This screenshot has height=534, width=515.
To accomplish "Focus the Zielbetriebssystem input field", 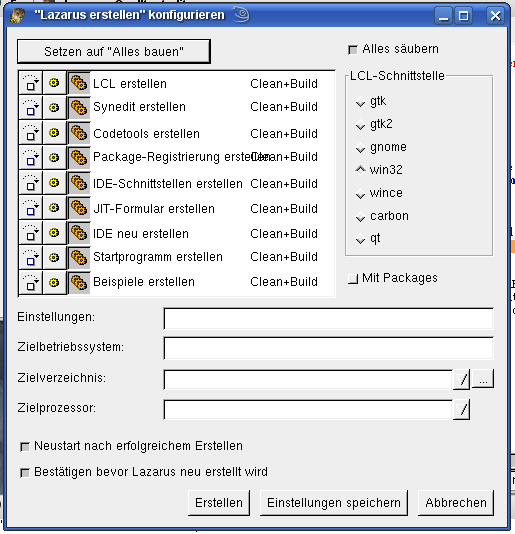I will (x=328, y=348).
